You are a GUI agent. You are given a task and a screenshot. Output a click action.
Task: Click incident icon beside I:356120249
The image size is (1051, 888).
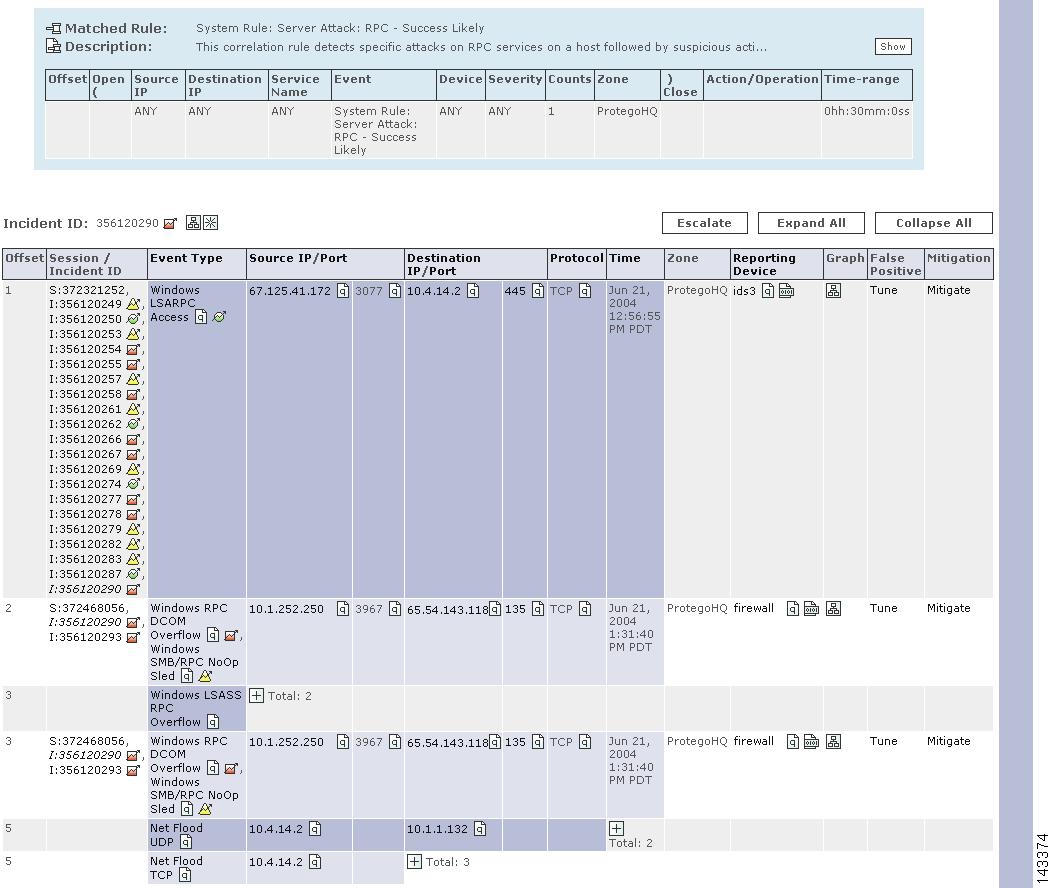133,305
